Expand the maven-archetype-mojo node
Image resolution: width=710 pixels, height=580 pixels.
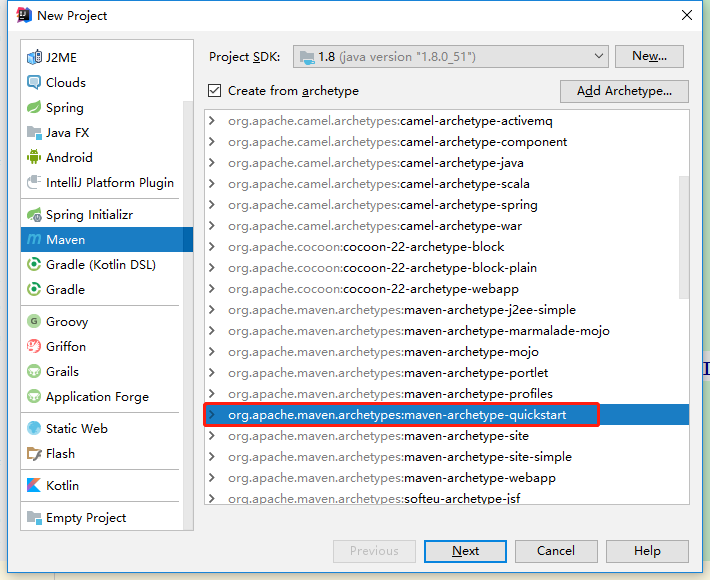point(211,352)
